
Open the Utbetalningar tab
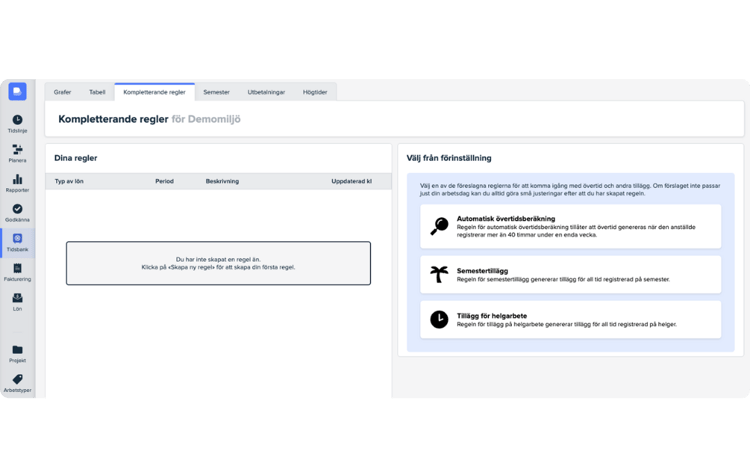click(266, 92)
